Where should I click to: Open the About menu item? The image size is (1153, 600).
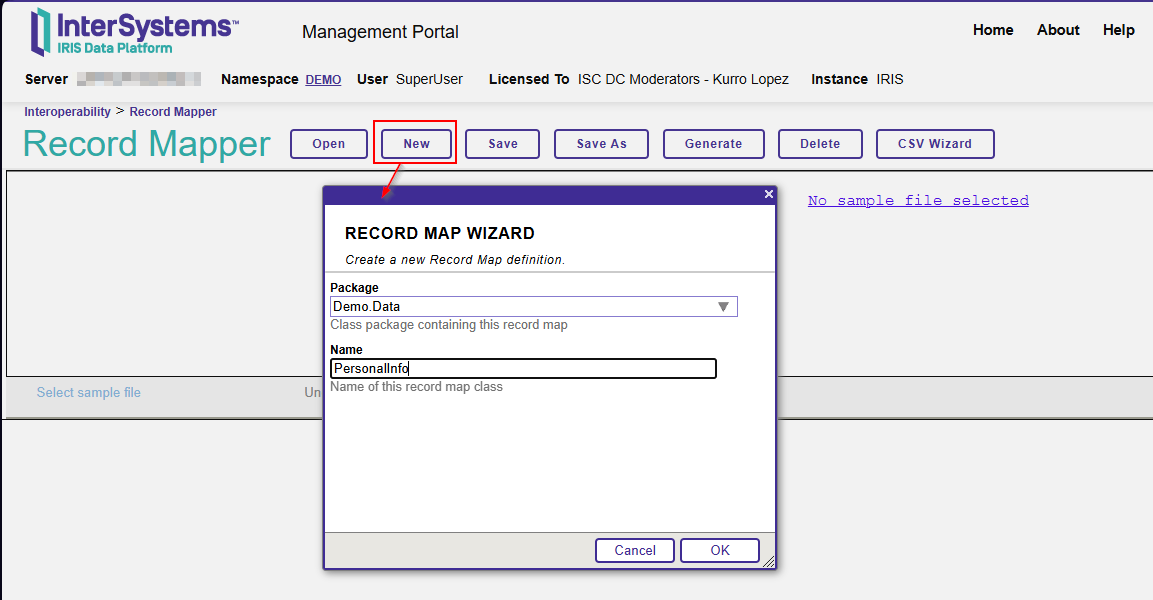[1057, 30]
